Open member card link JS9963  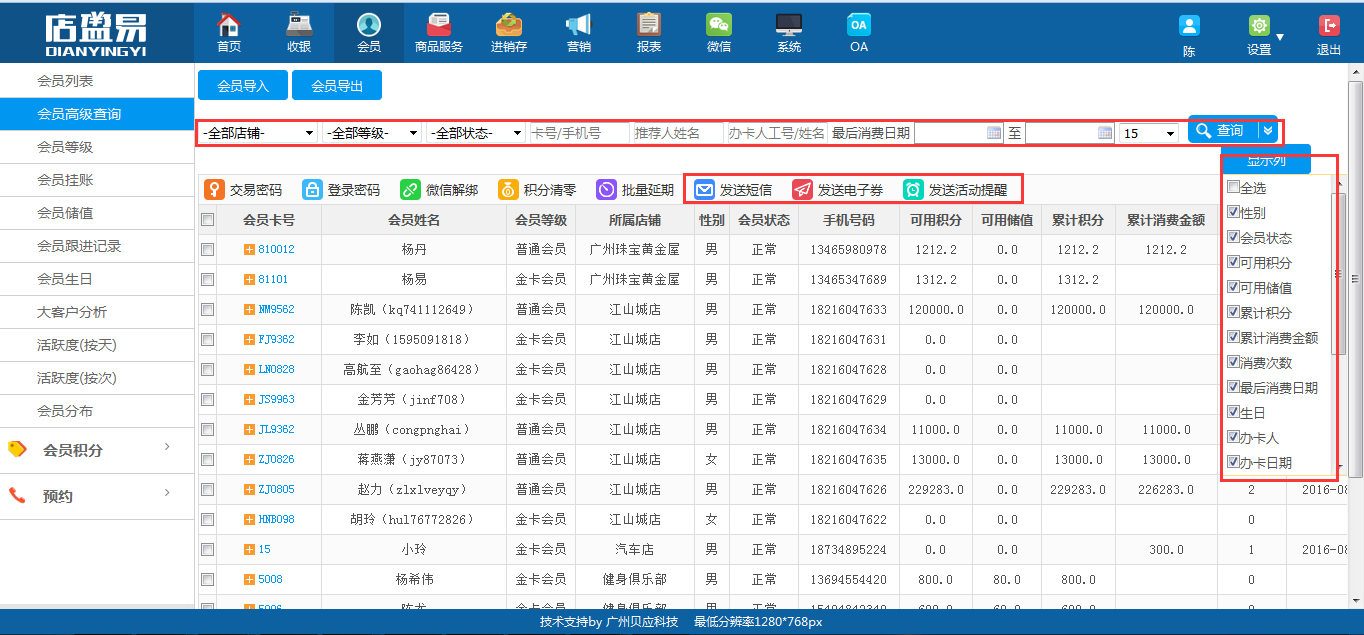[x=276, y=399]
